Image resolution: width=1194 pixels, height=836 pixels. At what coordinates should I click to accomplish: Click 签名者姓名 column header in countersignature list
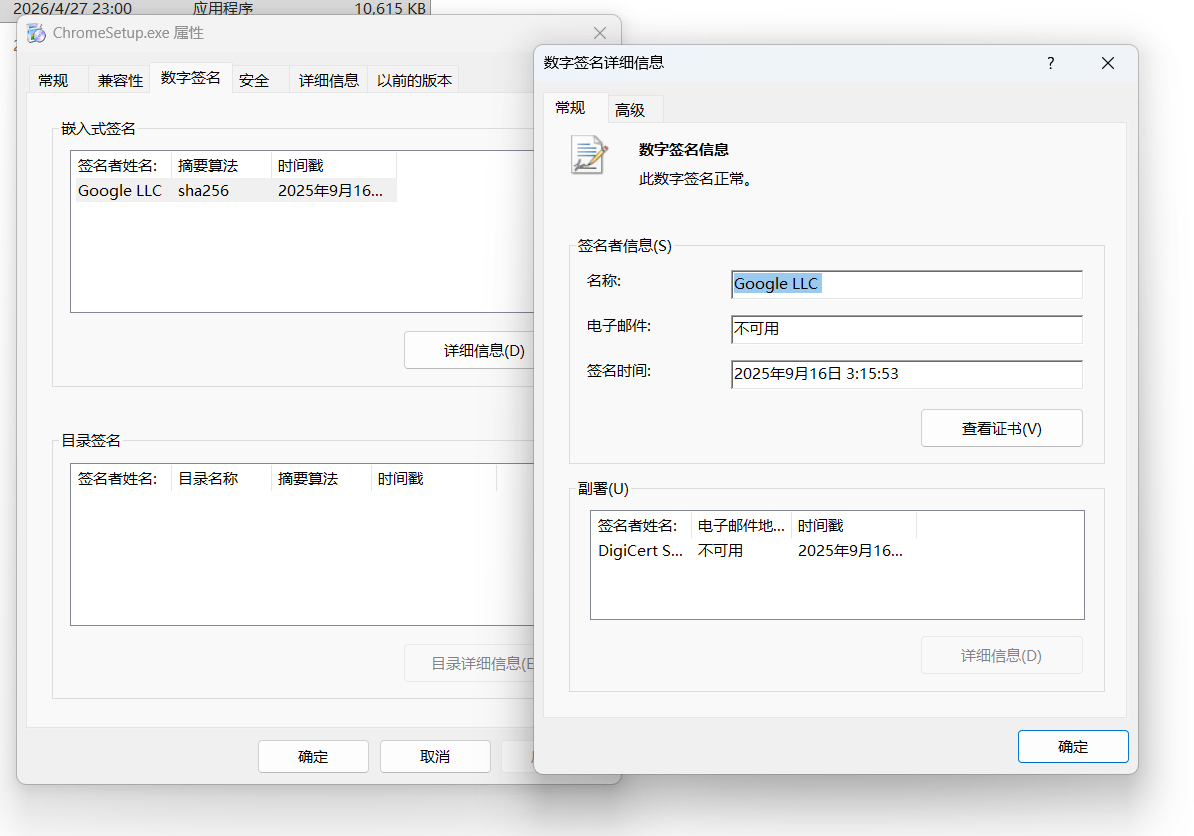click(641, 525)
